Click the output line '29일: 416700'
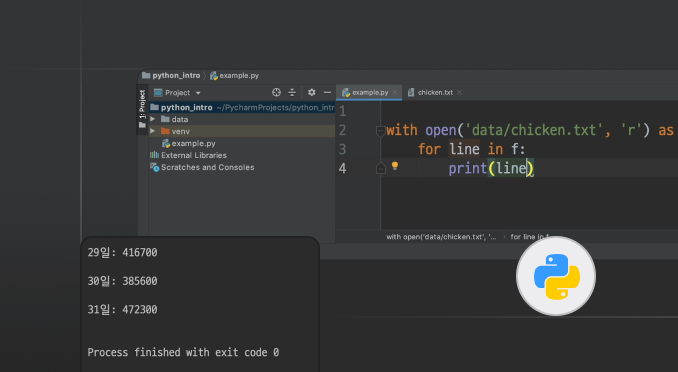 (x=122, y=253)
